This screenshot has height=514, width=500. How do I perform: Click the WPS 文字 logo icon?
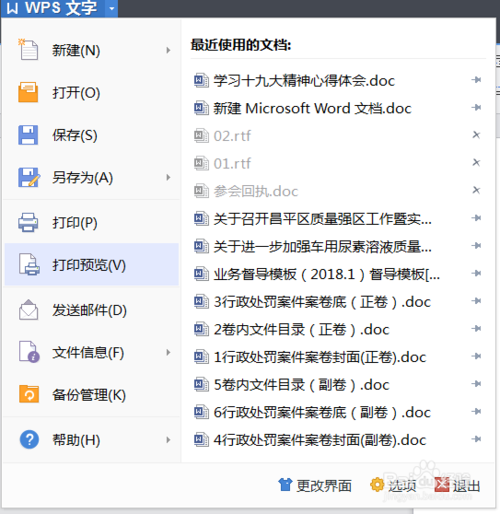pyautogui.click(x=12, y=8)
